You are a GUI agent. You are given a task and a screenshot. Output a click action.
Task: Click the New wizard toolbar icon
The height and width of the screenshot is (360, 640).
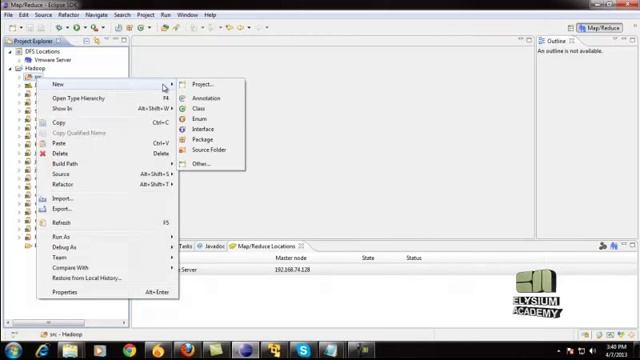(x=13, y=28)
